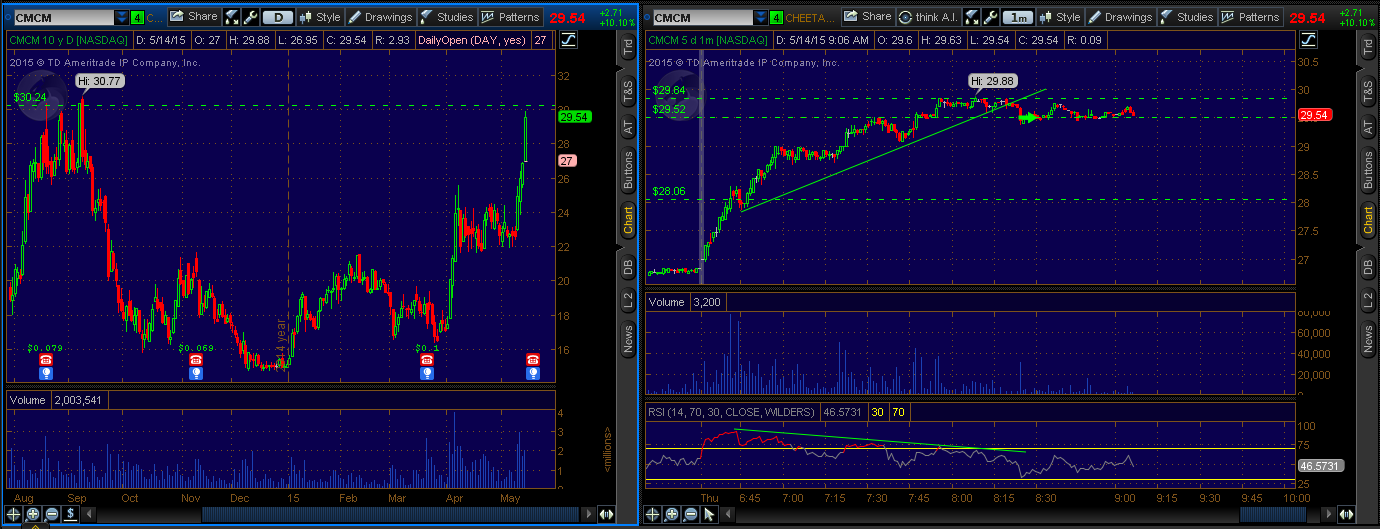Click expand time axis arrows under right chart

(x=1345, y=514)
